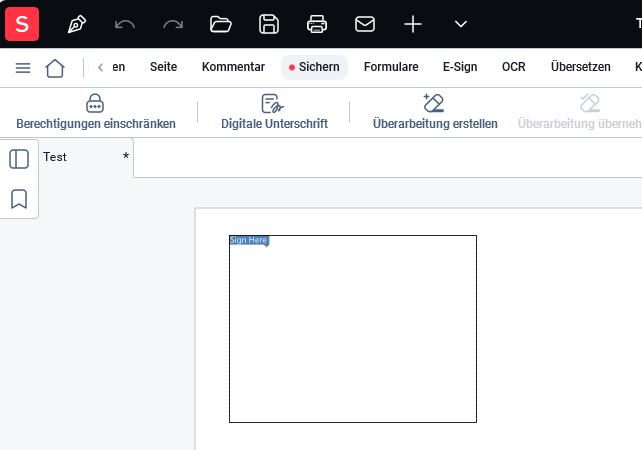The width and height of the screenshot is (642, 450).
Task: Open the Seite tab
Action: point(163,67)
